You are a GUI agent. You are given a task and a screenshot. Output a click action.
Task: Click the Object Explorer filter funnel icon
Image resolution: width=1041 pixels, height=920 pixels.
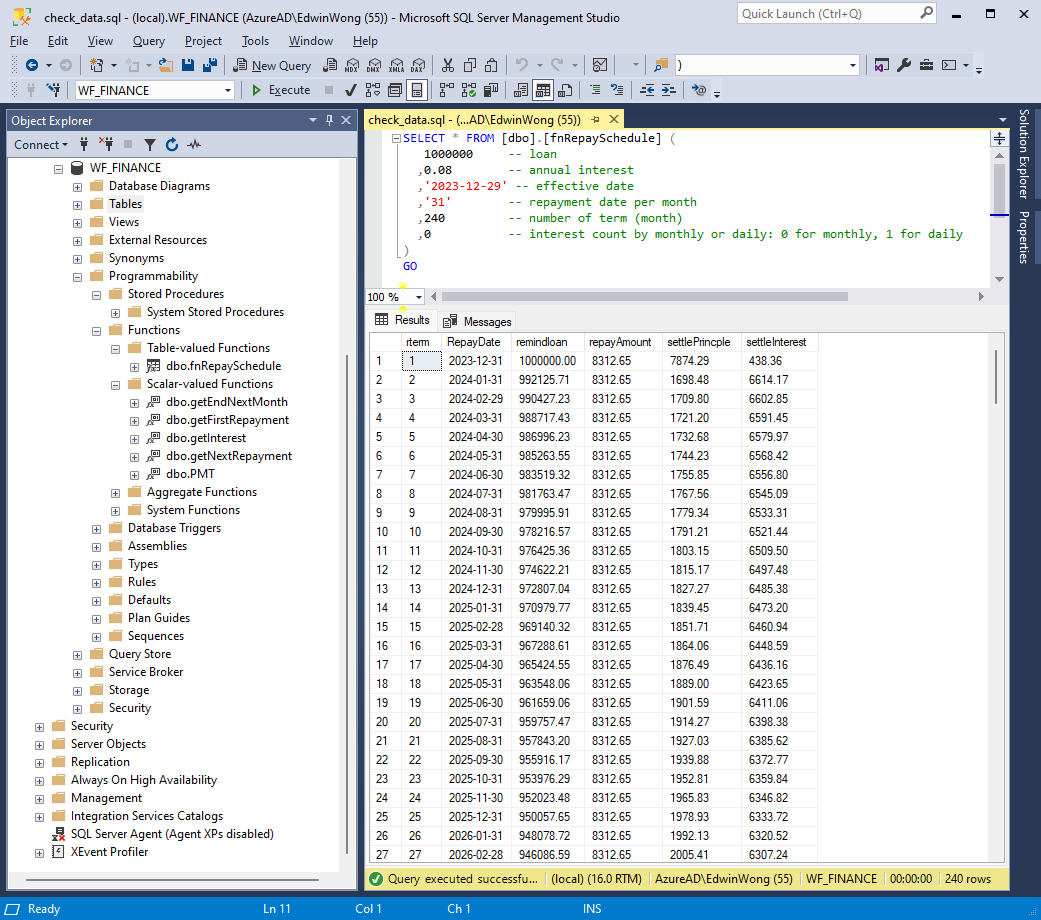point(150,144)
